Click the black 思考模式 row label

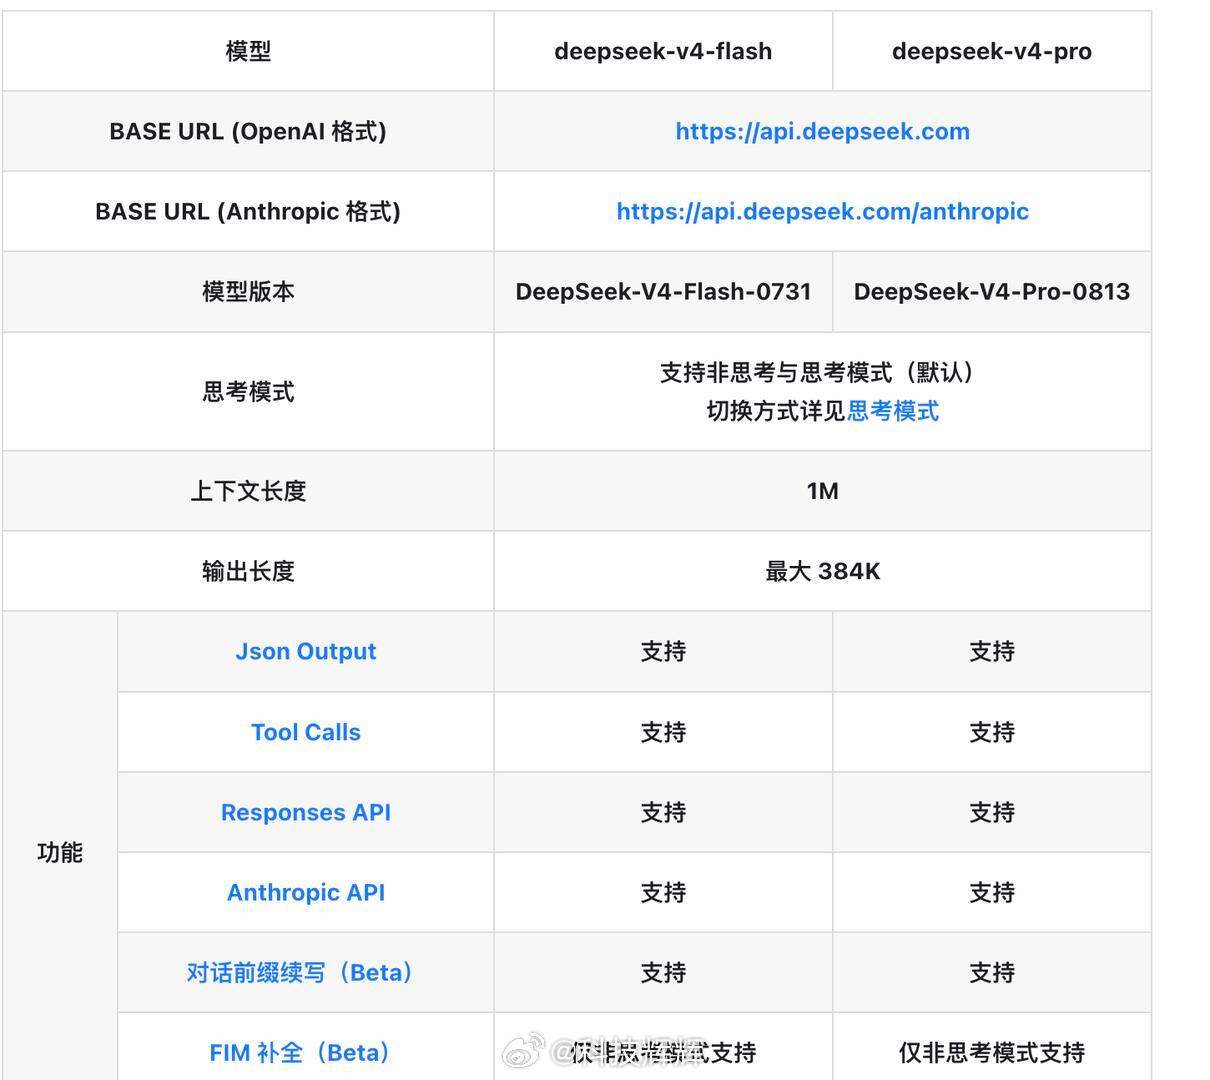tap(248, 391)
